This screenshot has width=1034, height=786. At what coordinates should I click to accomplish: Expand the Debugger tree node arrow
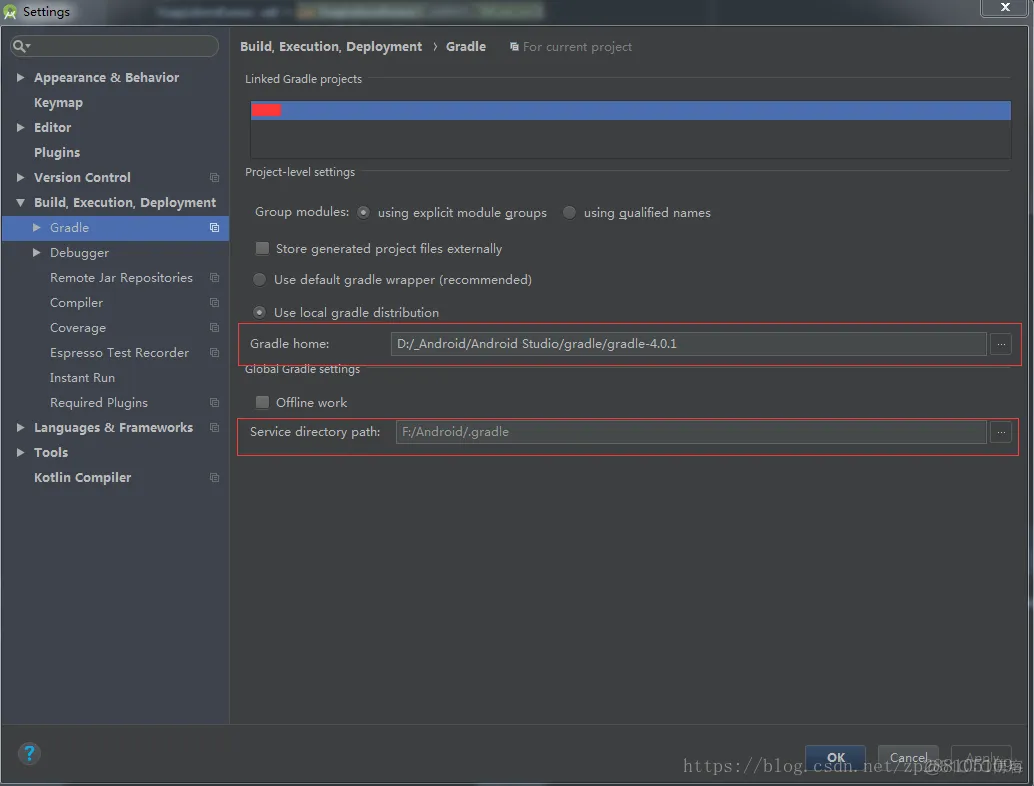(37, 253)
